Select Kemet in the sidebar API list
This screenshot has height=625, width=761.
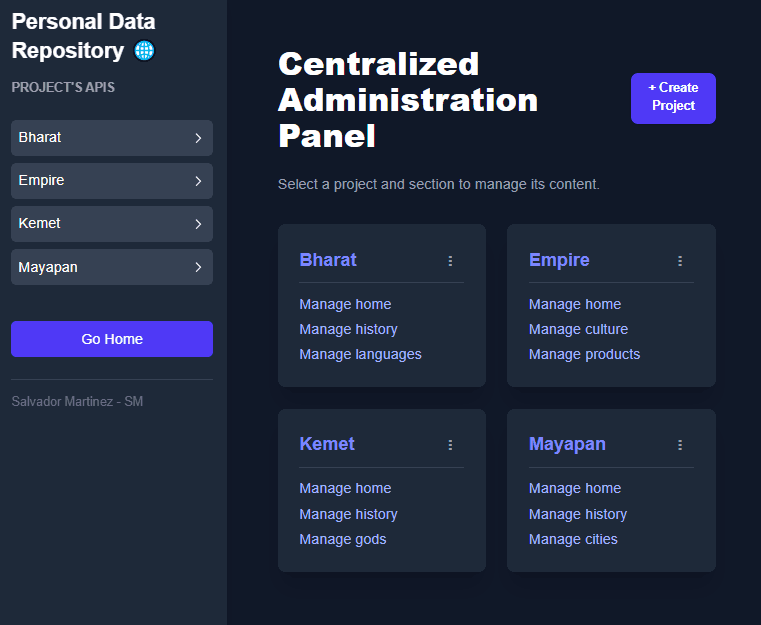[x=112, y=224]
